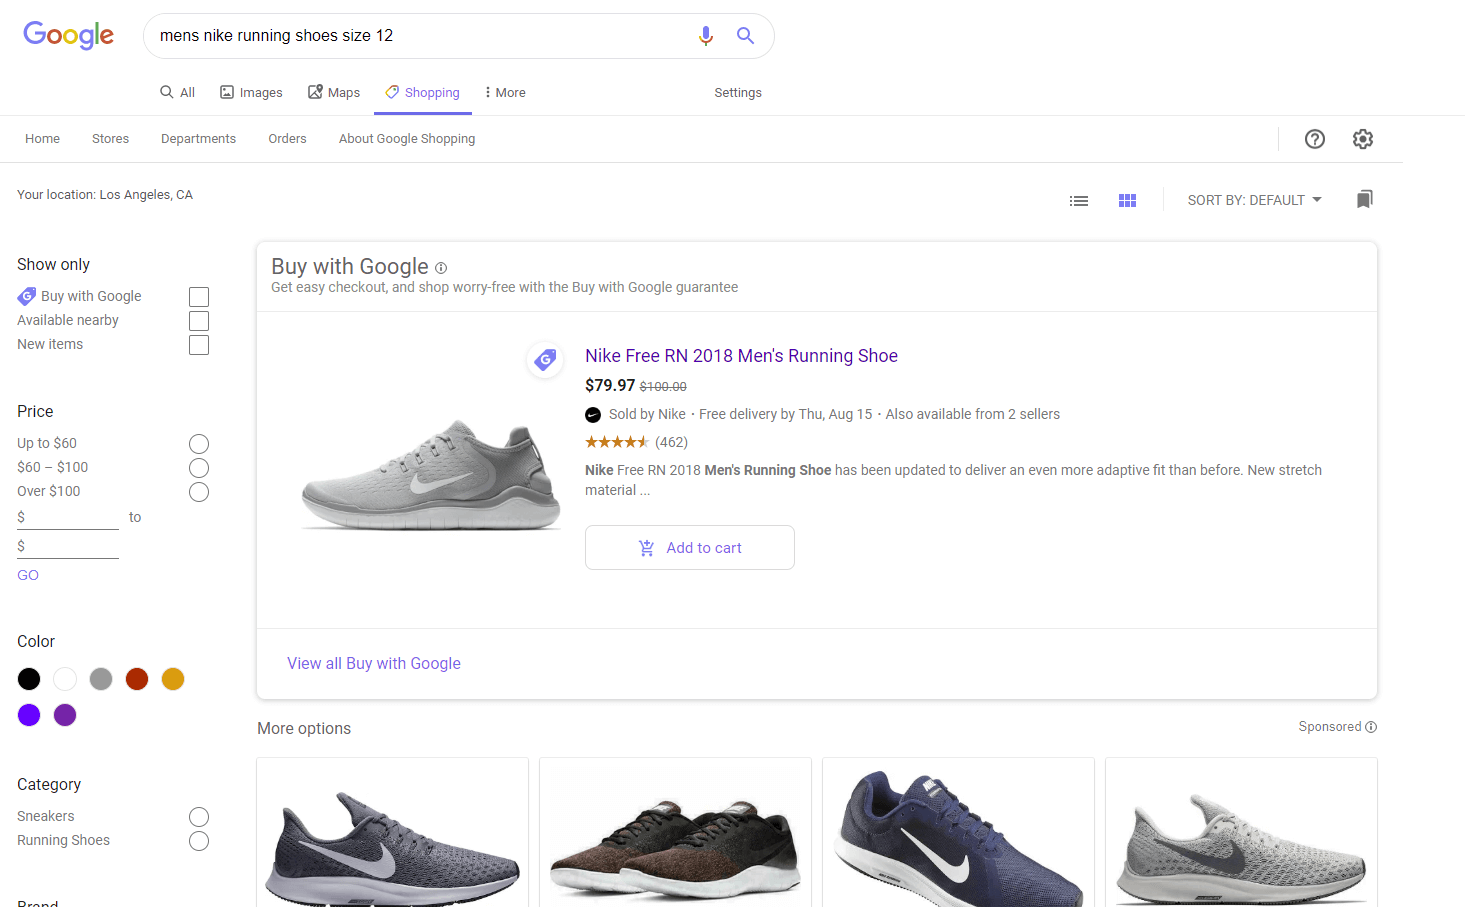Open the brown and black shoe sponsored card
The width and height of the screenshot is (1465, 907).
pos(675,832)
